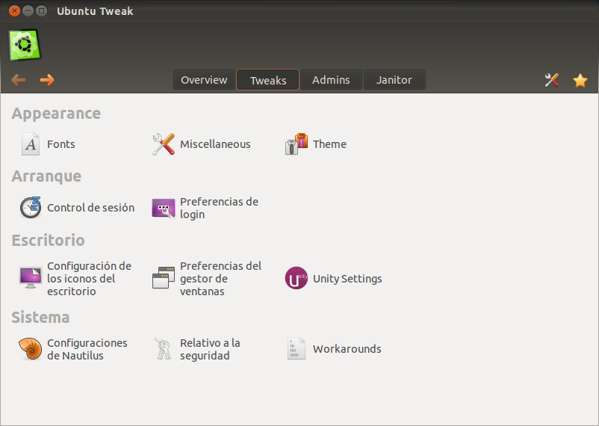Open the Relativo a la seguridad keys icon
This screenshot has height=426, width=599.
tap(164, 348)
